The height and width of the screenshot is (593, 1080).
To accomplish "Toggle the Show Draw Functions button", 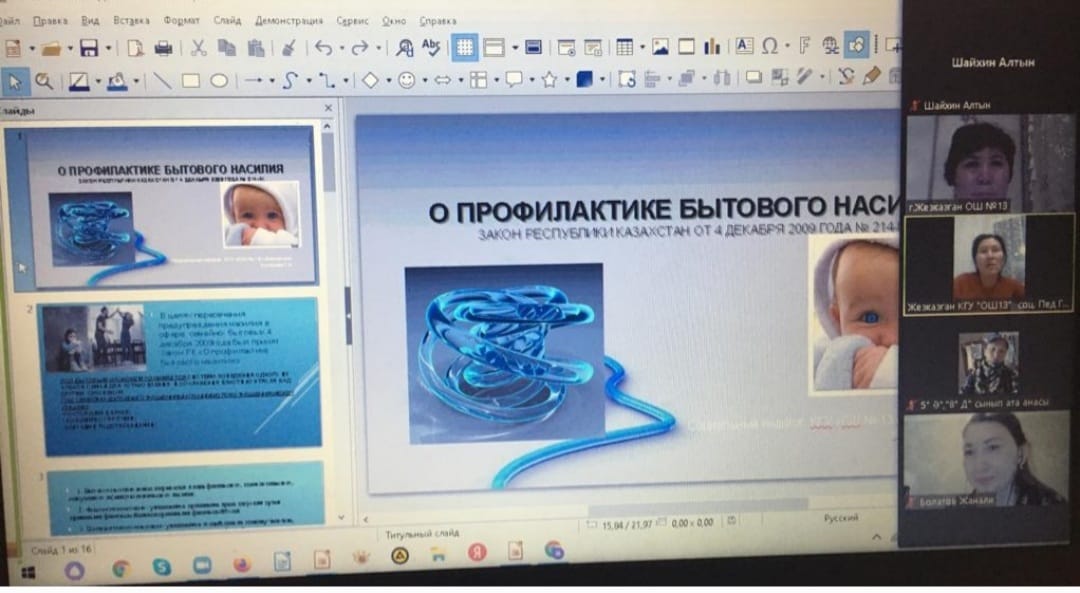I will pos(857,45).
